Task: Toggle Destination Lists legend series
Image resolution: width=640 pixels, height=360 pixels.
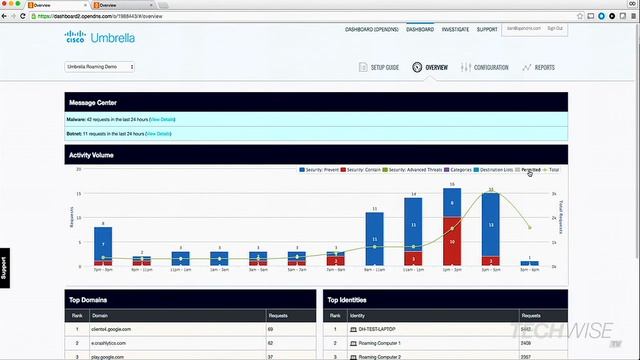Action: 493,170
